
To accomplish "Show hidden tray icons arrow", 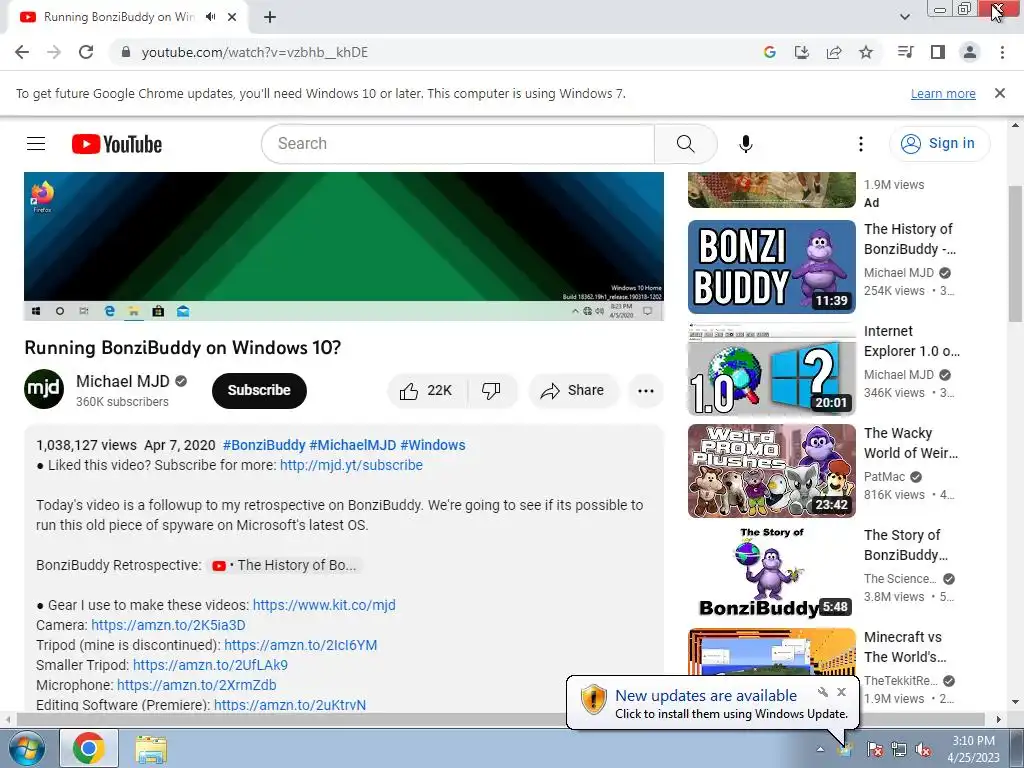I will [x=820, y=749].
